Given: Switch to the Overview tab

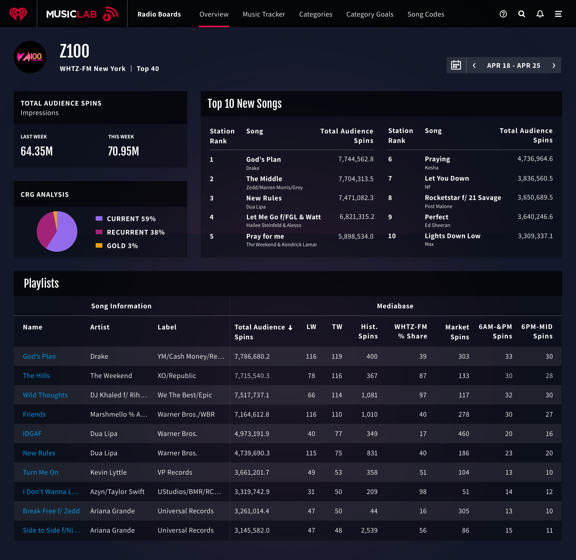Looking at the screenshot, I should [214, 14].
